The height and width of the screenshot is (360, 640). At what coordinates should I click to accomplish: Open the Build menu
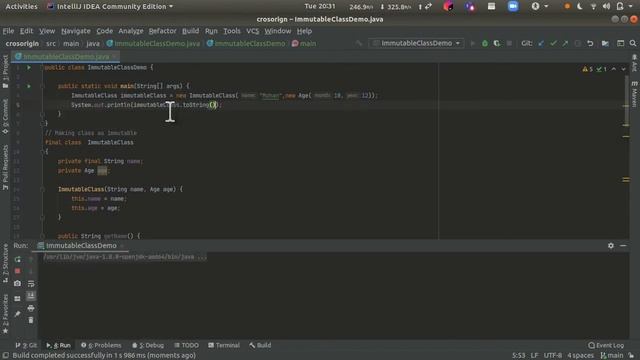pyautogui.click(x=190, y=31)
